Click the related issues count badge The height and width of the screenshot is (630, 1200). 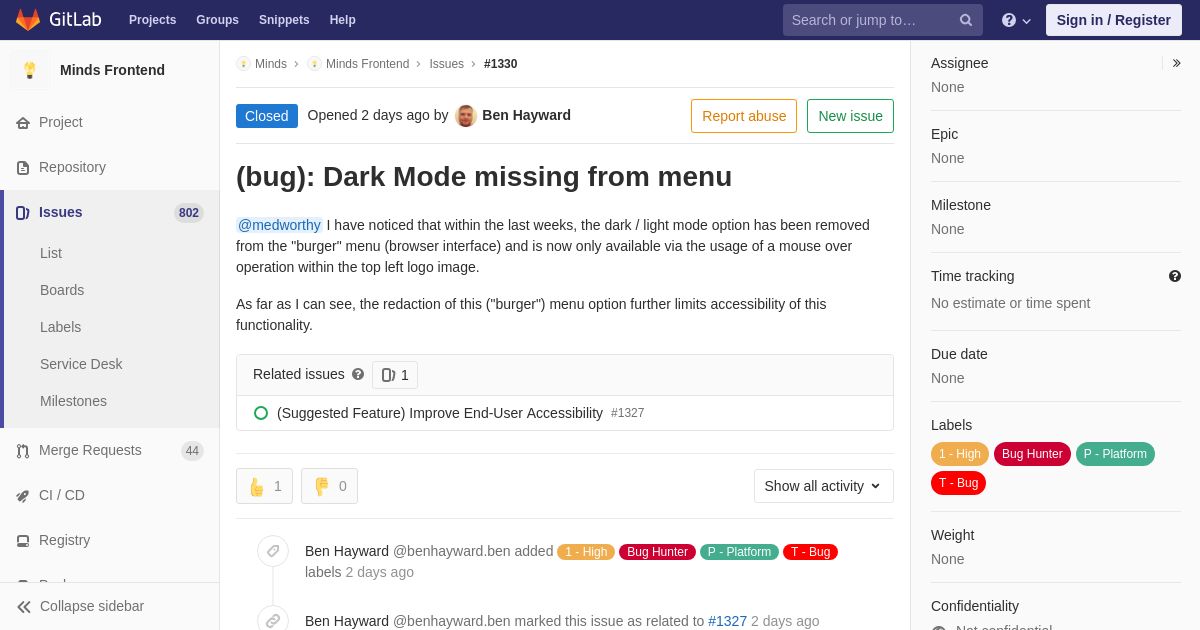click(x=395, y=375)
